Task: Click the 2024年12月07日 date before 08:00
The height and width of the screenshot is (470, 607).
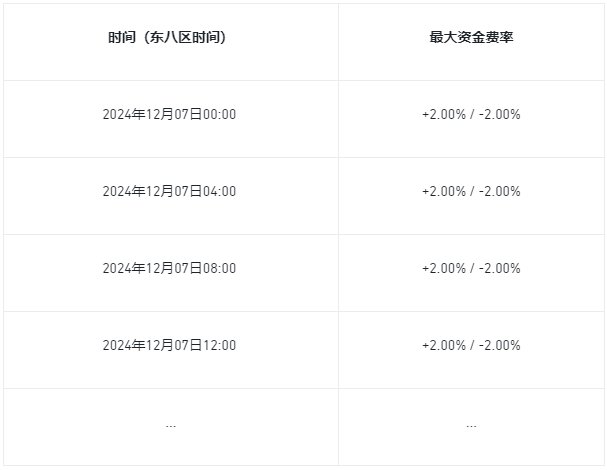Action: pyautogui.click(x=152, y=268)
